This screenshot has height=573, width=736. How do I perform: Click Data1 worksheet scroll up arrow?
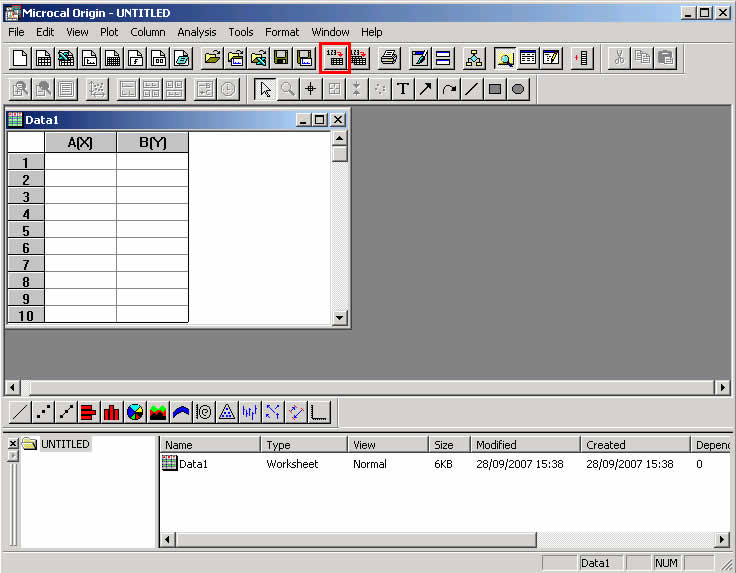pos(339,138)
